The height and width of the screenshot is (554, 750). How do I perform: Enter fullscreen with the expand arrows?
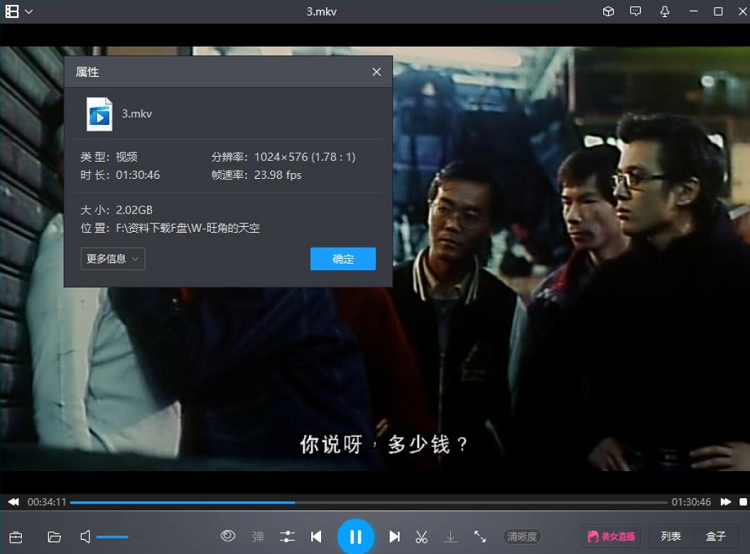pyautogui.click(x=480, y=537)
